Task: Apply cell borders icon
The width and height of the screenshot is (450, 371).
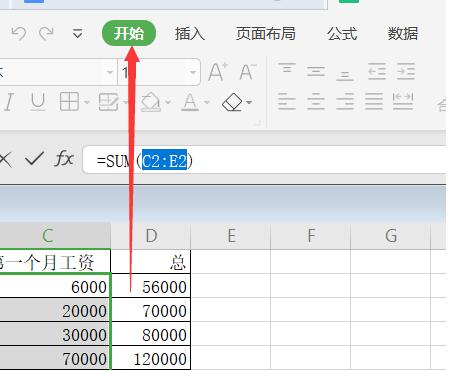Action: 69,101
